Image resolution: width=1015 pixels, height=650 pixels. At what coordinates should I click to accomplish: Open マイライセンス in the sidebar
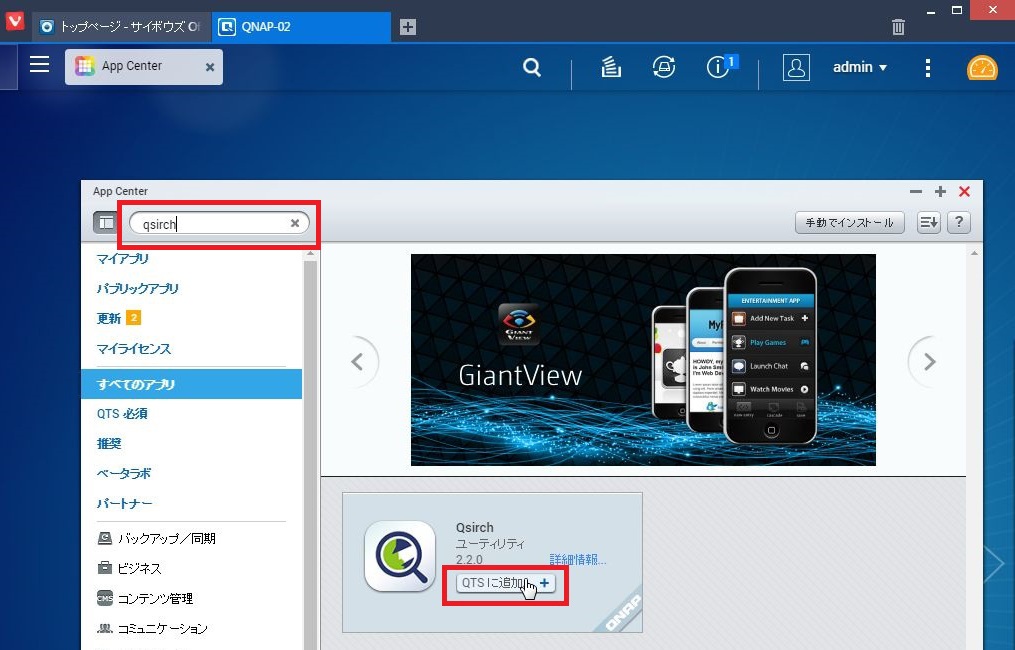pyautogui.click(x=133, y=348)
